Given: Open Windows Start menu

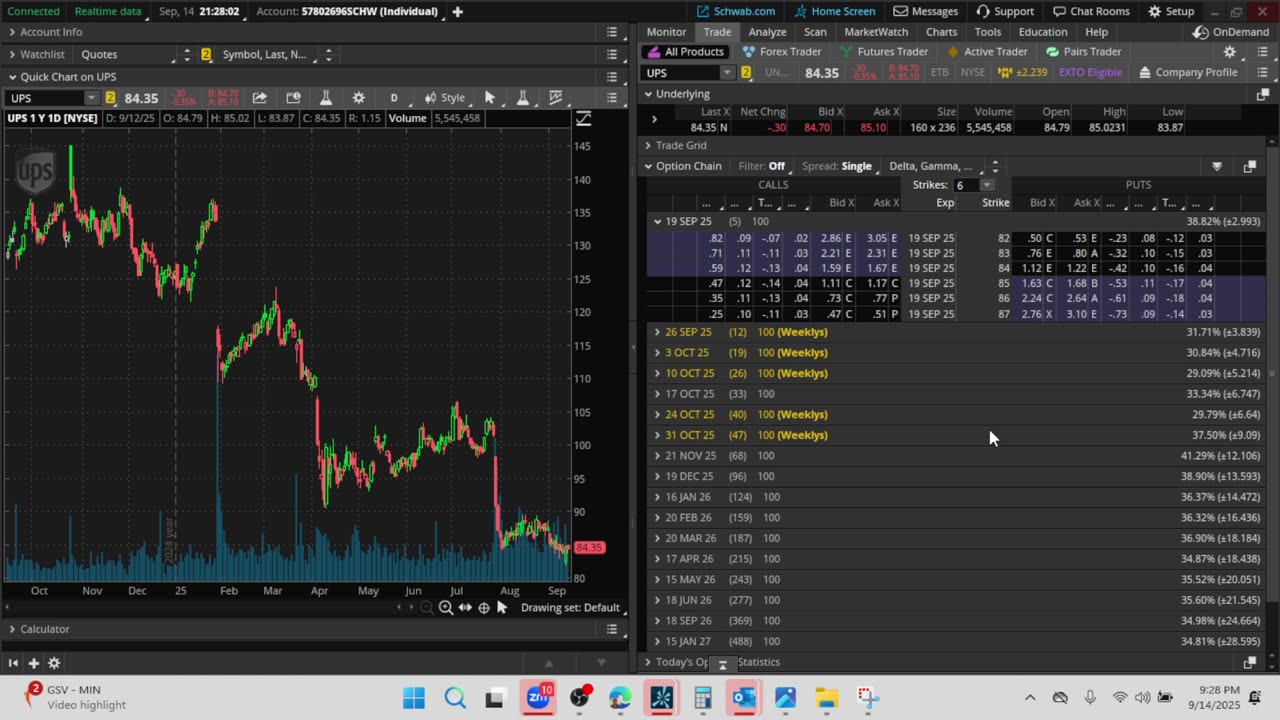Looking at the screenshot, I should 413,698.
